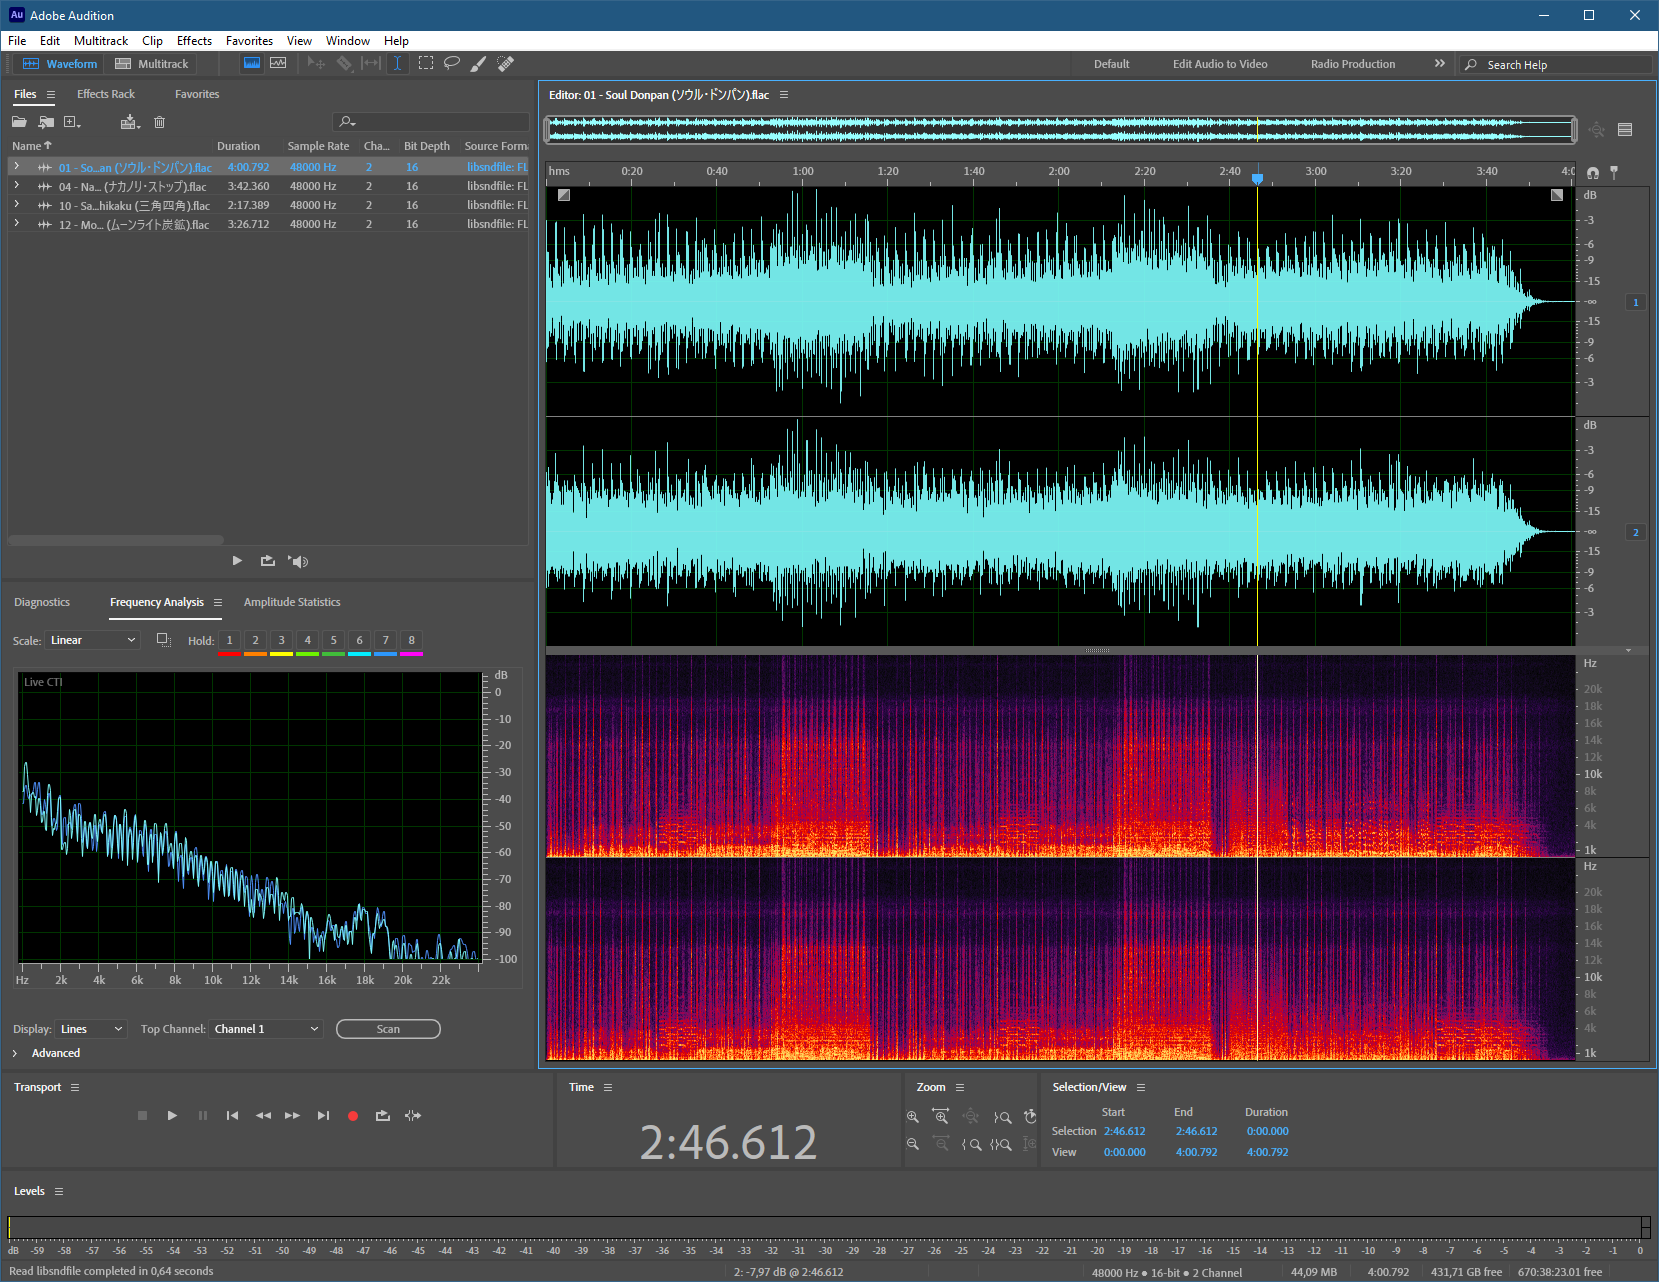Toggle Loop Playback in Files panel
1659x1282 pixels.
(x=268, y=561)
